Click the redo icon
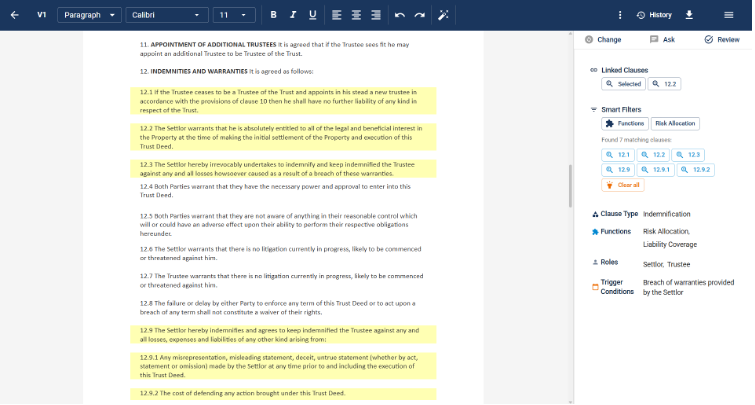Viewport: 755px width, 405px height. tap(420, 15)
